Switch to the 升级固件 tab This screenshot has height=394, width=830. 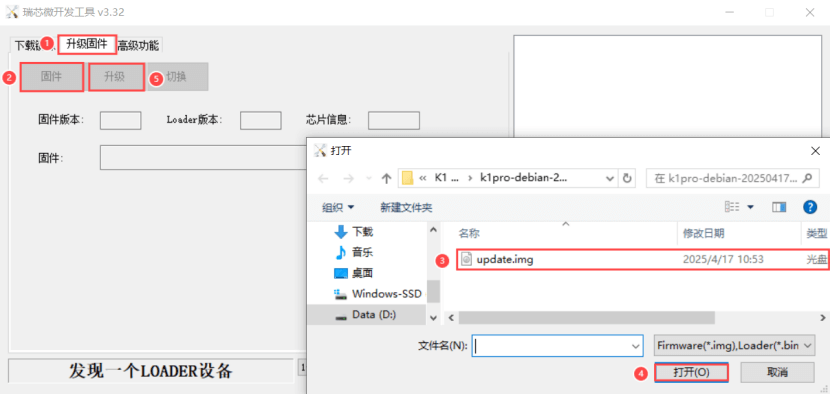tap(87, 44)
